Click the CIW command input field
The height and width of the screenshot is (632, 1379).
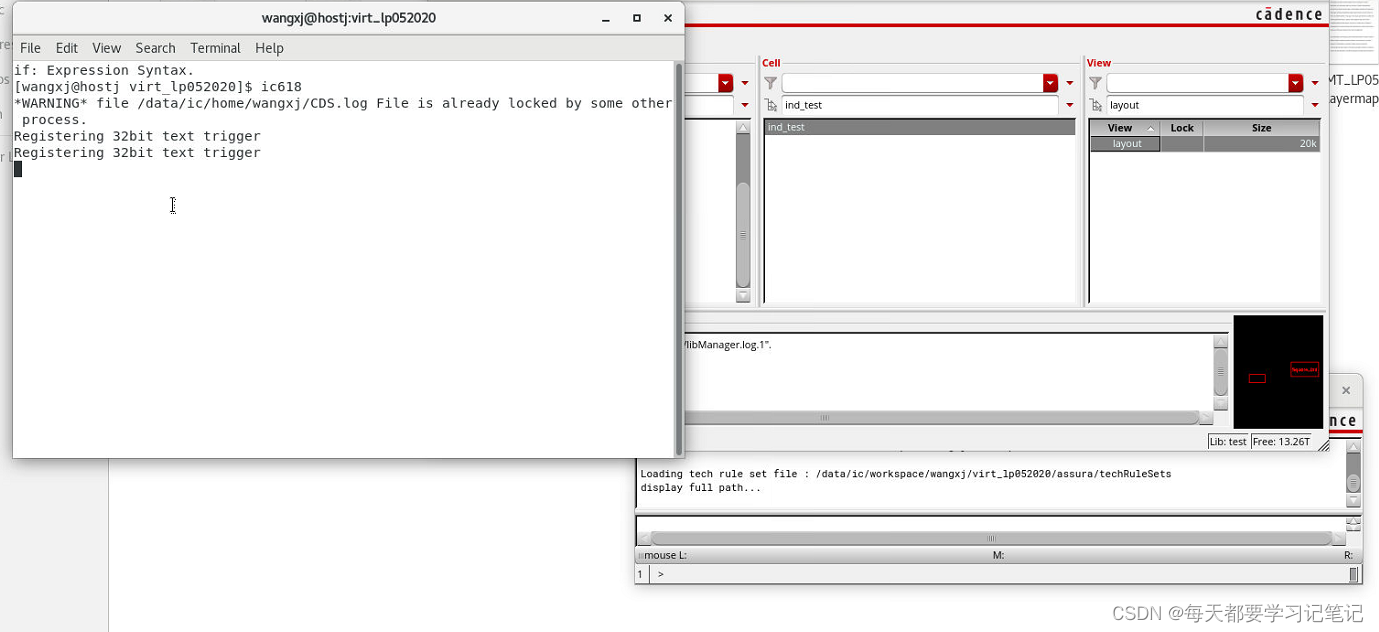click(x=1000, y=575)
